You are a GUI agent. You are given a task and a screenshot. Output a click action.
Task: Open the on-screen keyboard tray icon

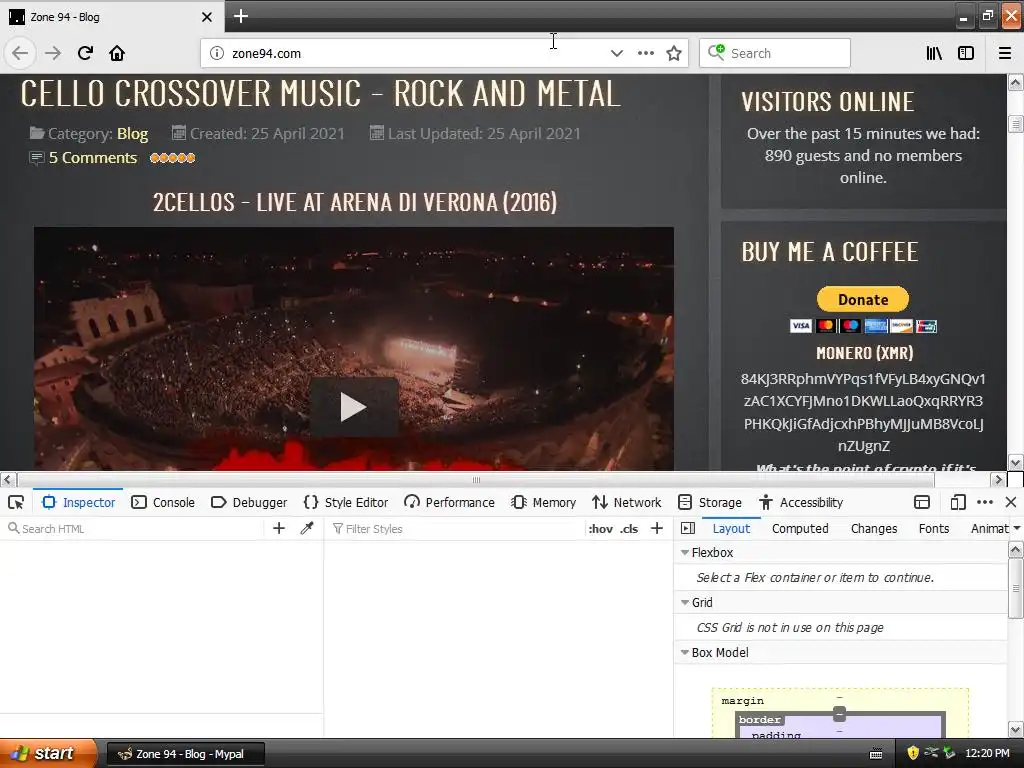(876, 754)
